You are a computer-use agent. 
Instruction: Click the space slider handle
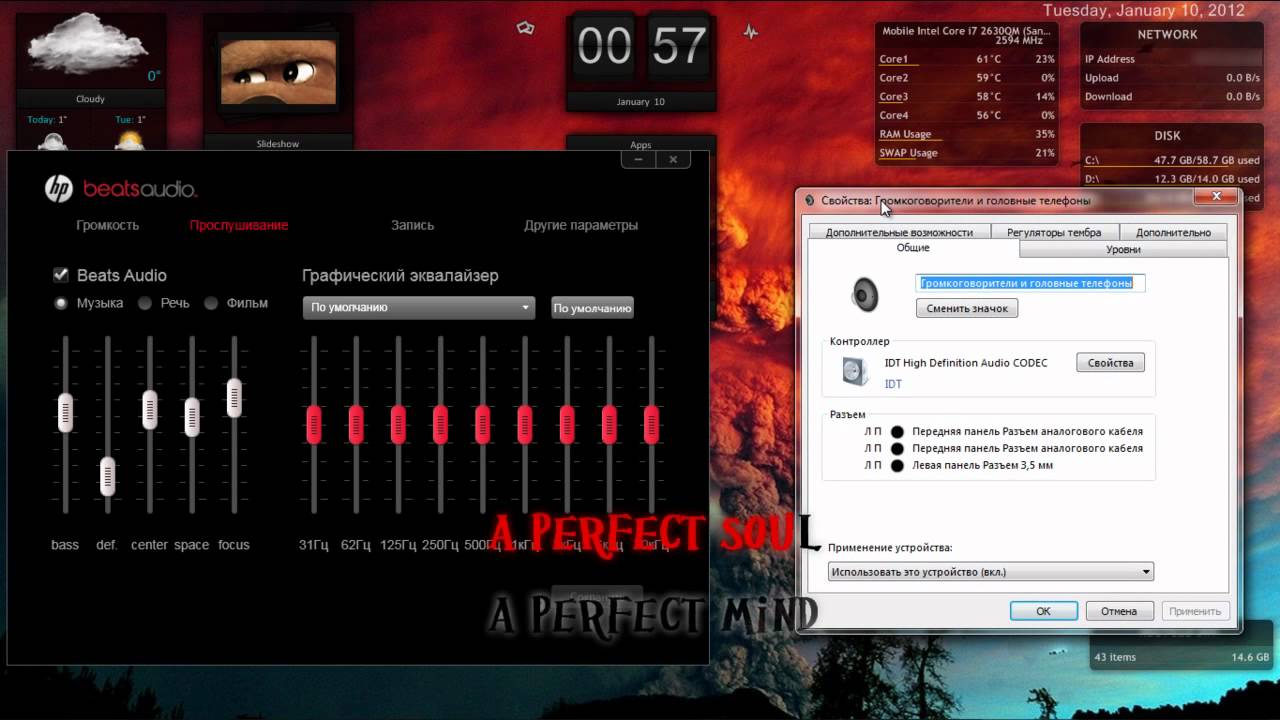click(192, 417)
